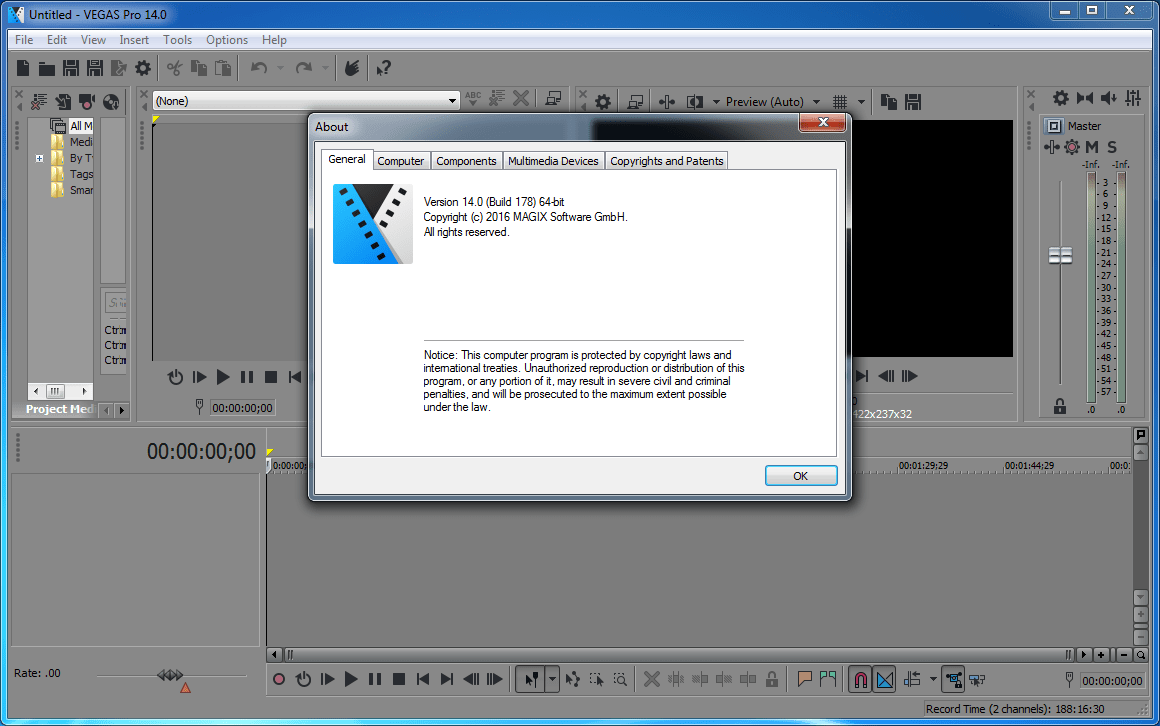Click Downmix Output icon in Master Bus
Screen dimensions: 1160x726
(x=1085, y=98)
